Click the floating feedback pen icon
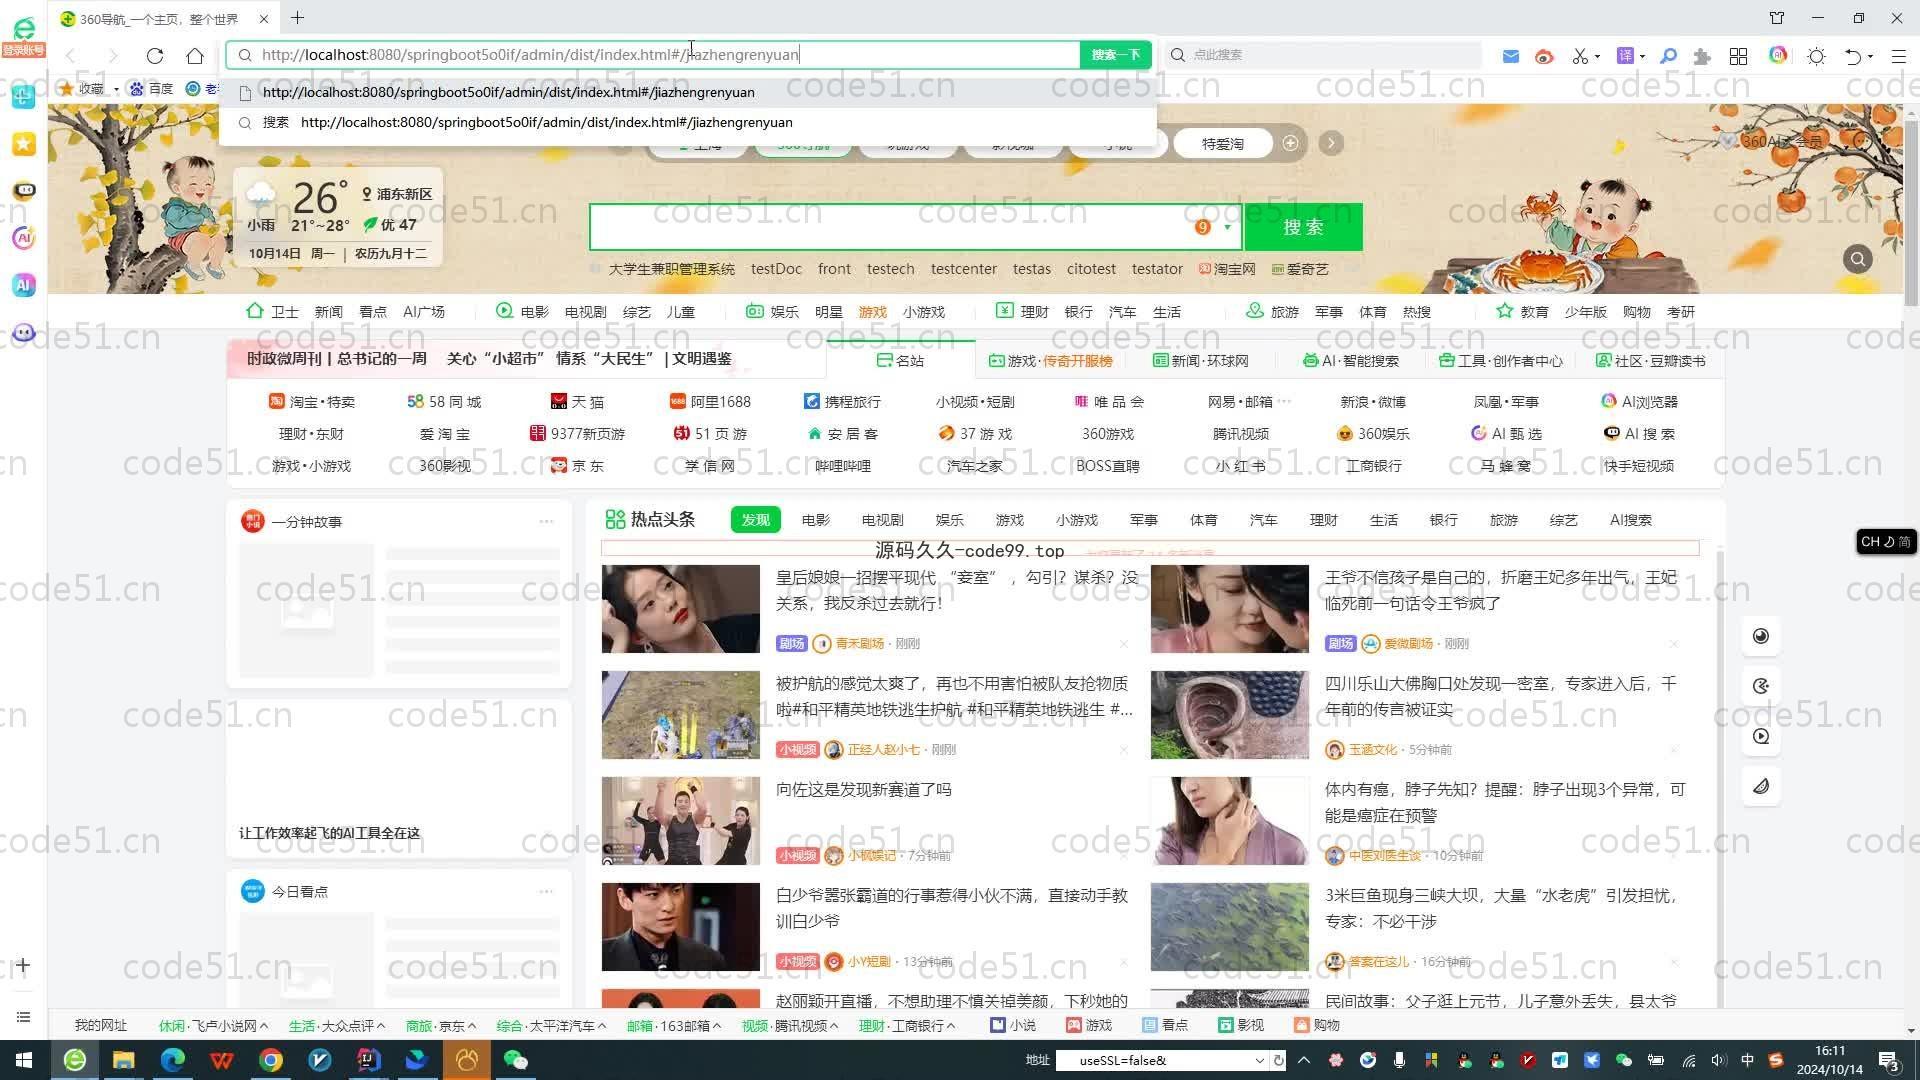This screenshot has width=1920, height=1080. pos(1761,786)
